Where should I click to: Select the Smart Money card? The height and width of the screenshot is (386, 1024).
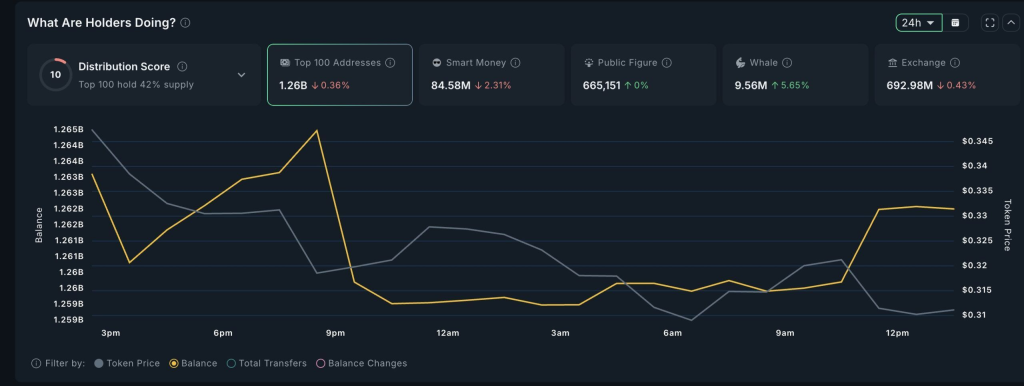tap(492, 74)
